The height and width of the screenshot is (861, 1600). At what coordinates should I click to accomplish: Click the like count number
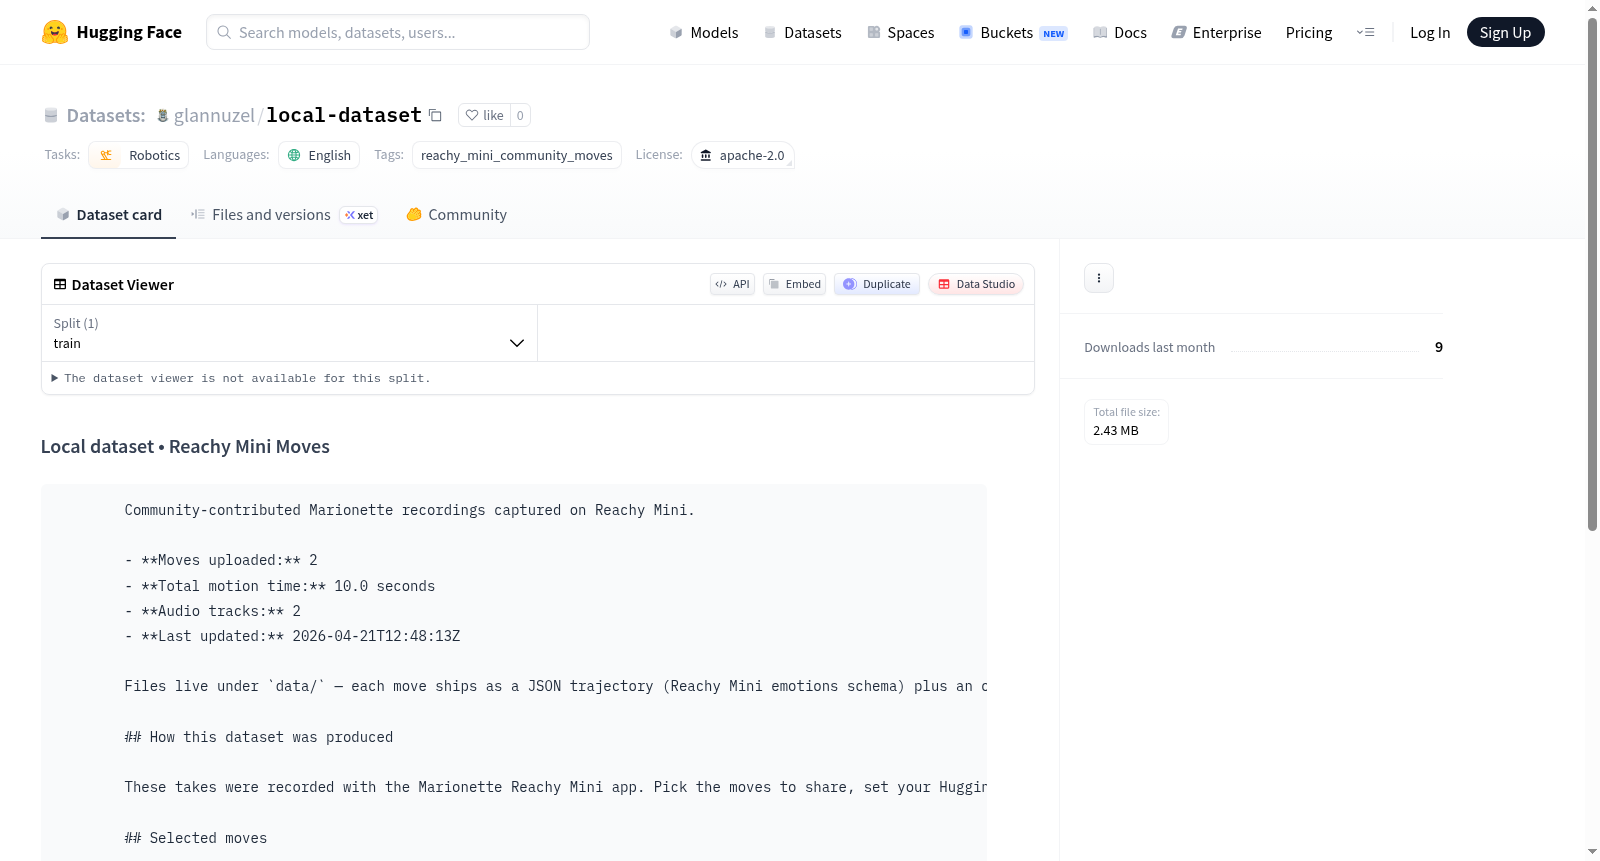(520, 115)
